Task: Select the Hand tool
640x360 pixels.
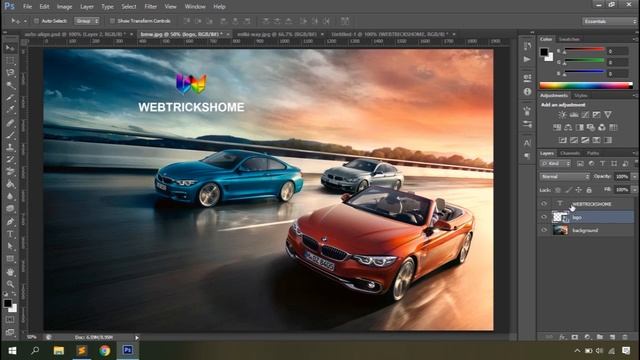Action: [10, 271]
